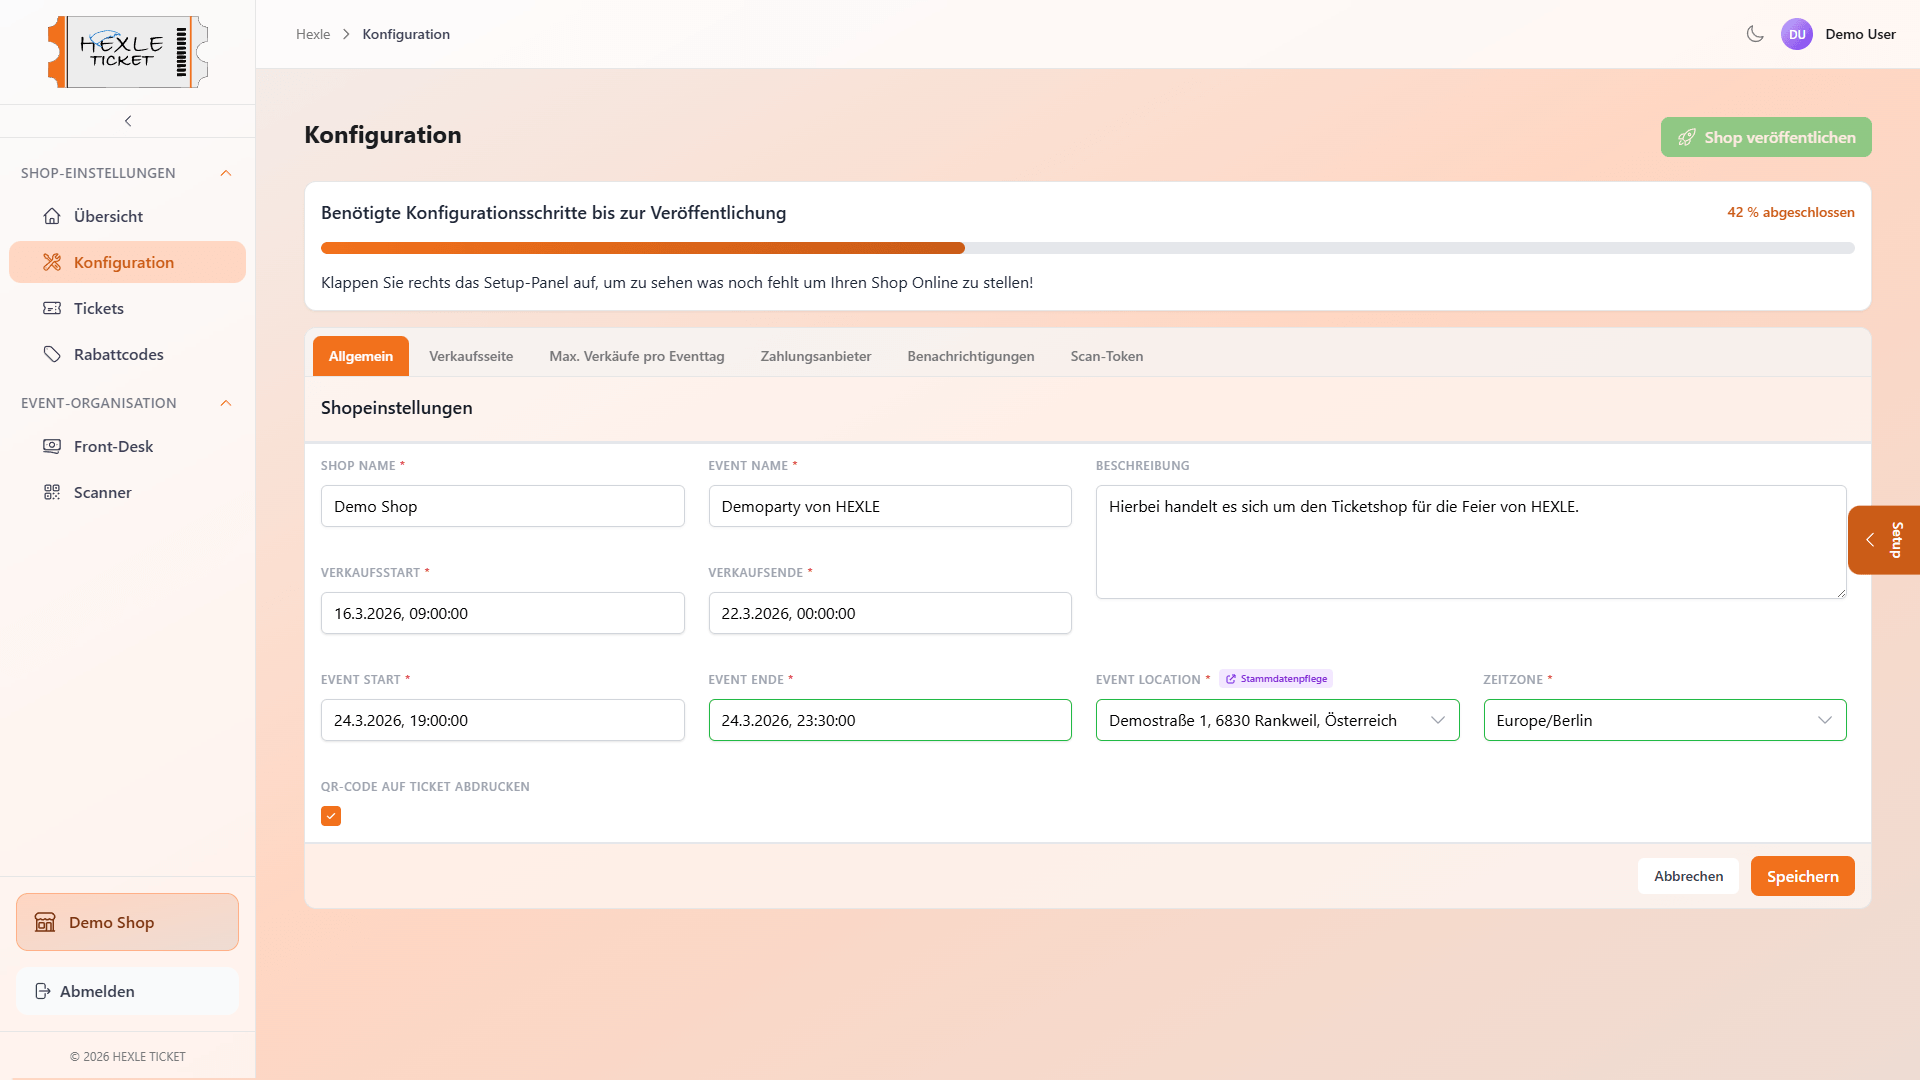Uncheck QR-Code auf Ticket abdrucken checkbox

point(331,816)
